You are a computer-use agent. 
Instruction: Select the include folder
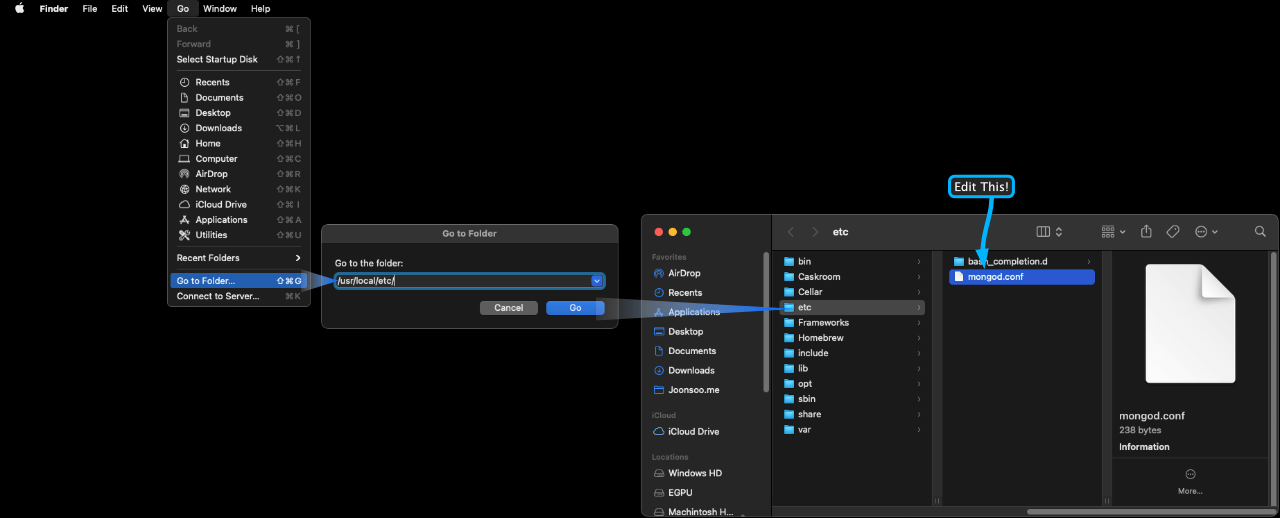853,353
